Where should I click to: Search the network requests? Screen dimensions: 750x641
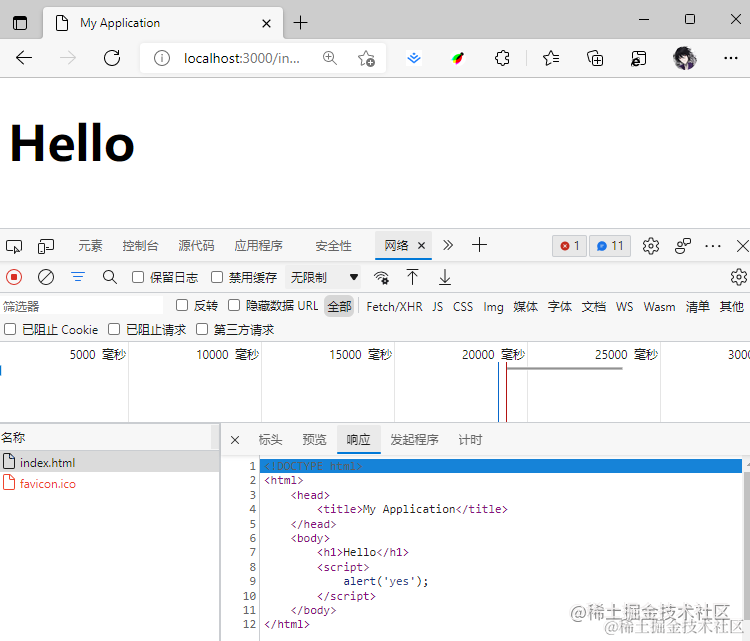(x=110, y=277)
